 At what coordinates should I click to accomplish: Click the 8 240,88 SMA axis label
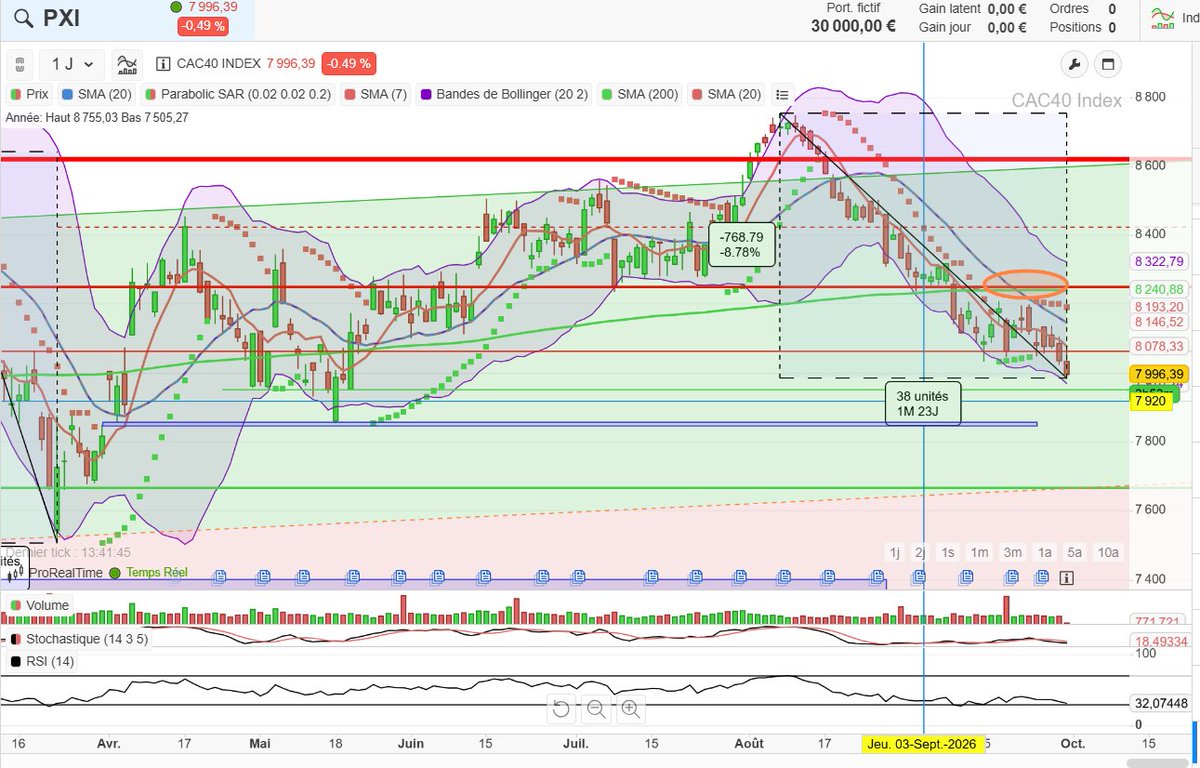coord(1158,289)
